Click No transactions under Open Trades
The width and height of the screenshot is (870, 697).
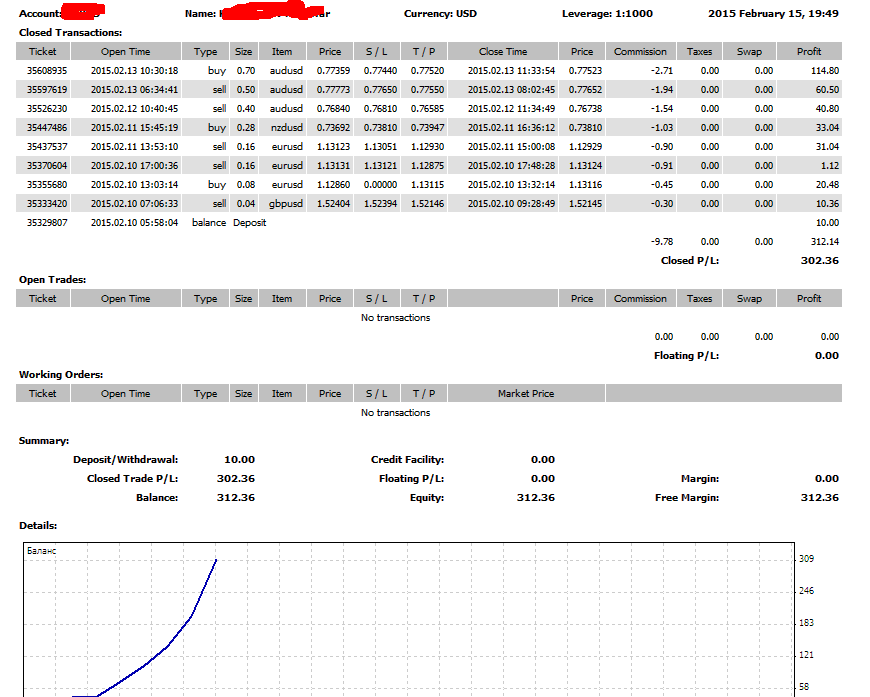(396, 317)
